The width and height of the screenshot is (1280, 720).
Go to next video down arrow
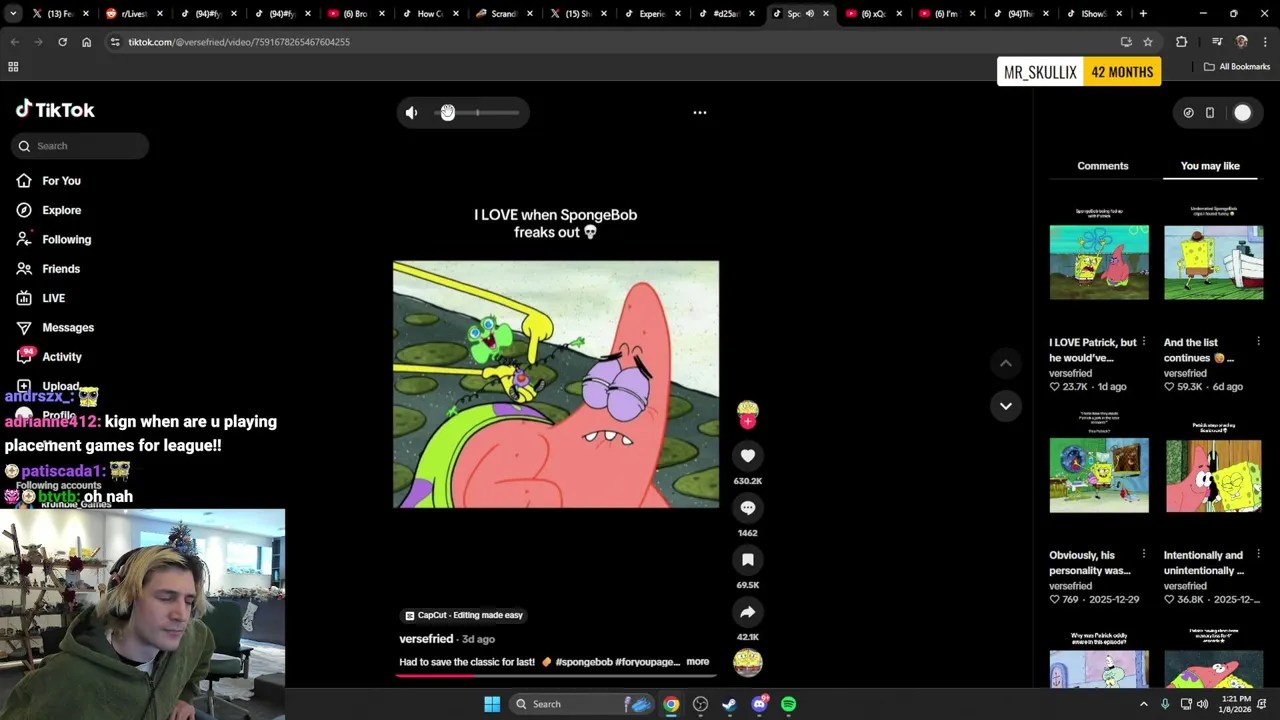(x=1006, y=406)
